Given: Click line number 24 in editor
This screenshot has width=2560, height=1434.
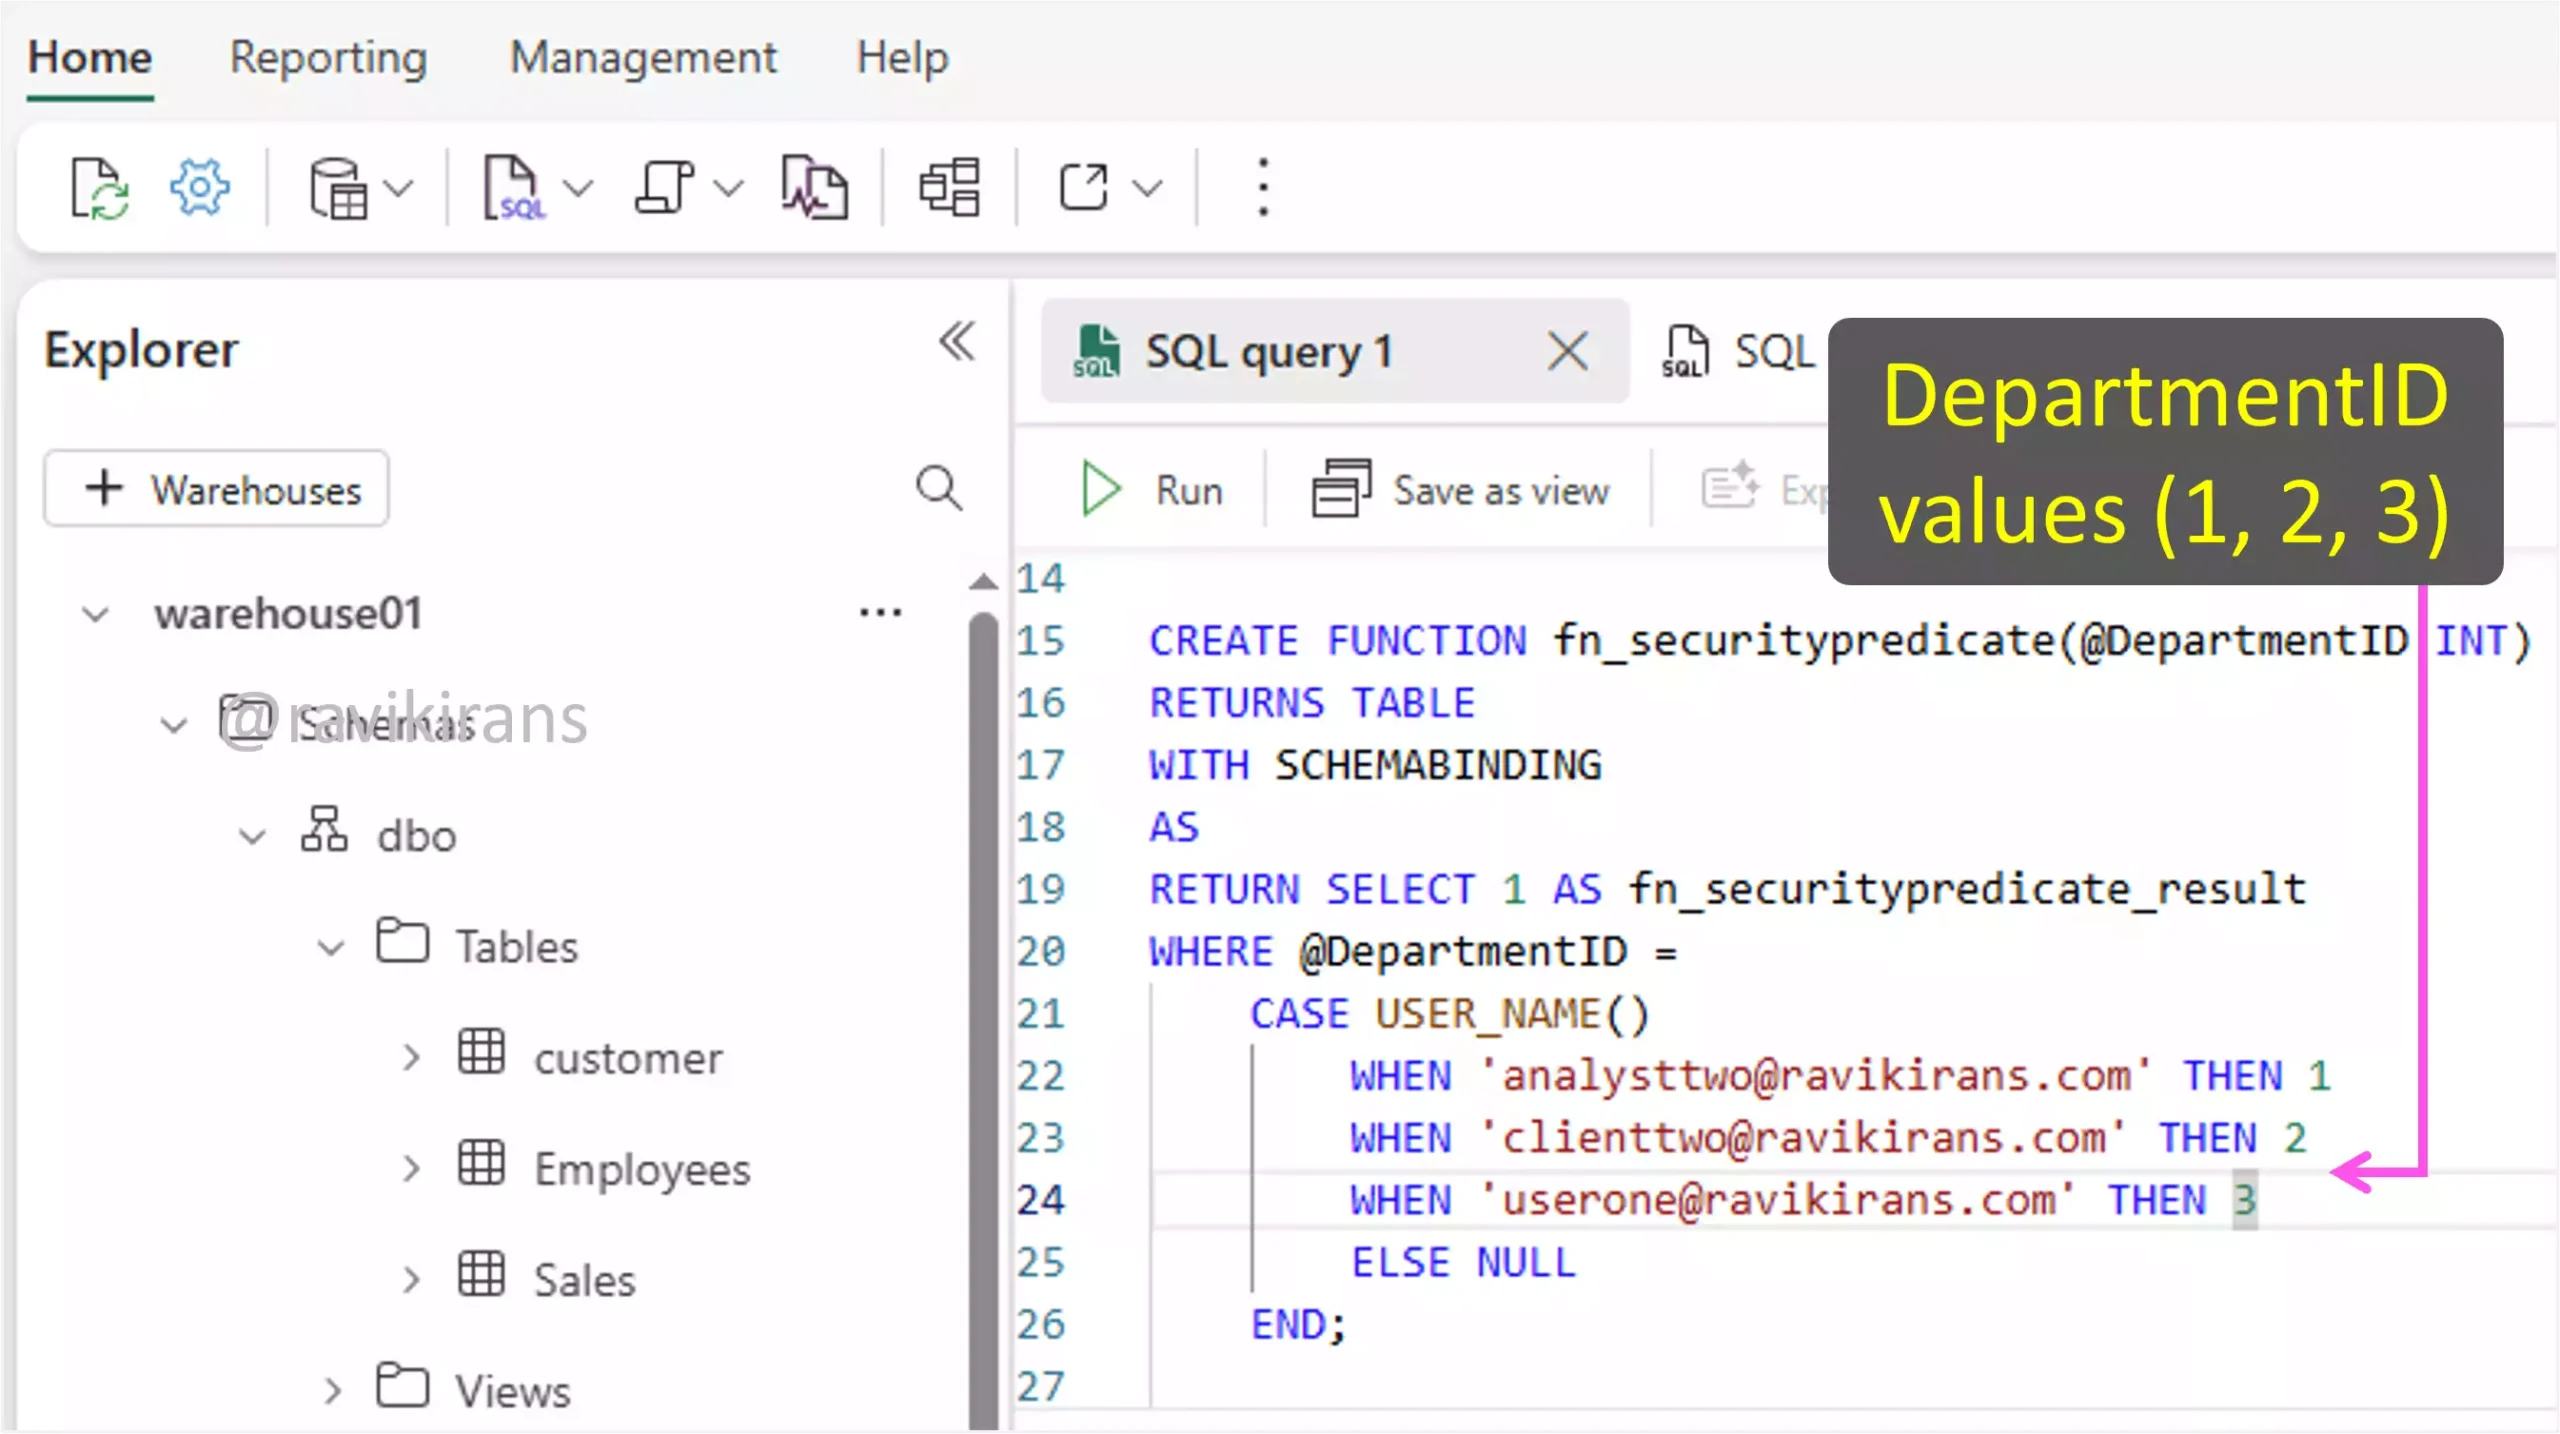Looking at the screenshot, I should pos(1041,1199).
